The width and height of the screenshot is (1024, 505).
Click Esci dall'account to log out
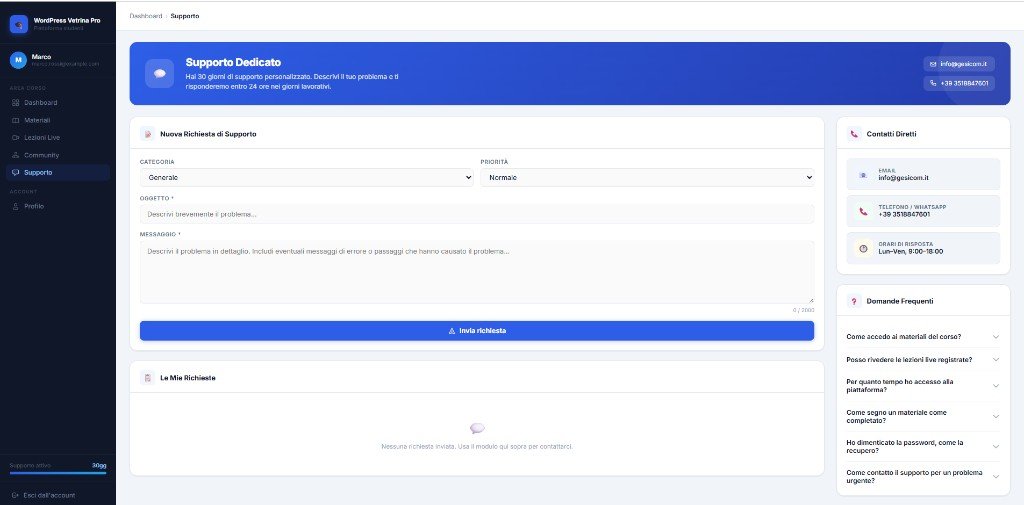[x=49, y=495]
